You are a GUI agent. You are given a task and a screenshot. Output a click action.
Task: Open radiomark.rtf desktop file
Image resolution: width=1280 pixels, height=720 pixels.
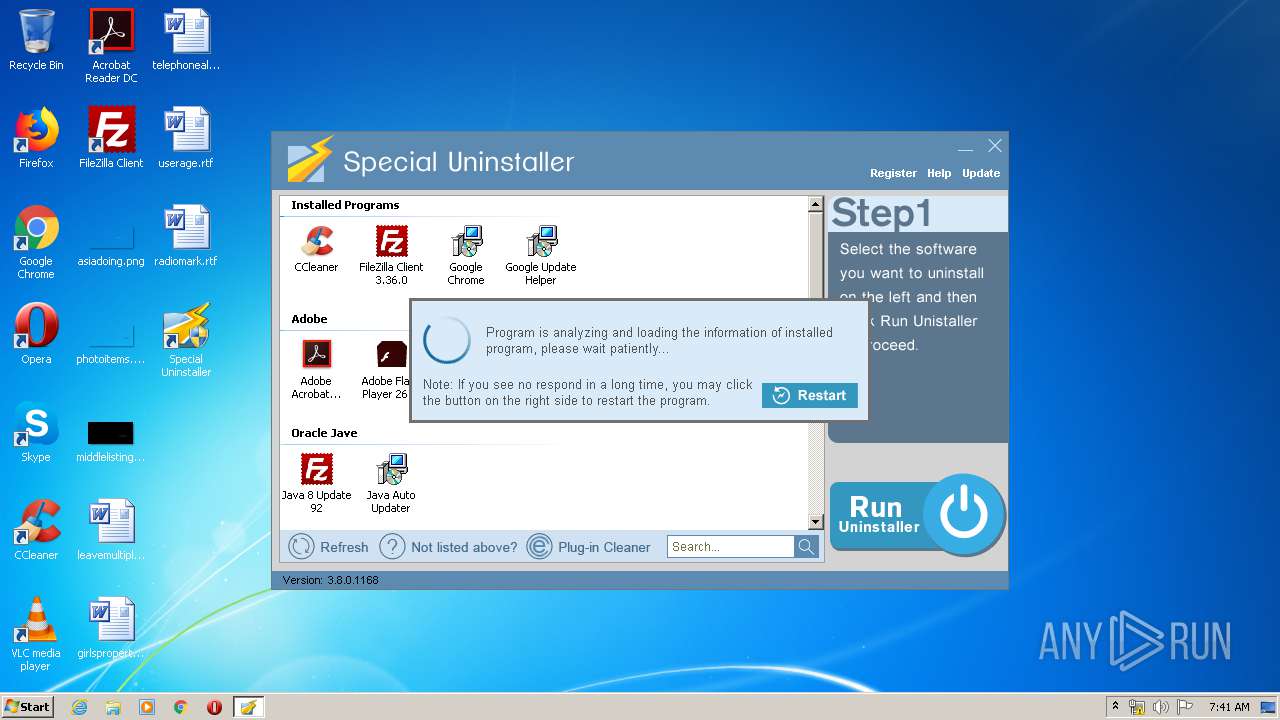[186, 236]
